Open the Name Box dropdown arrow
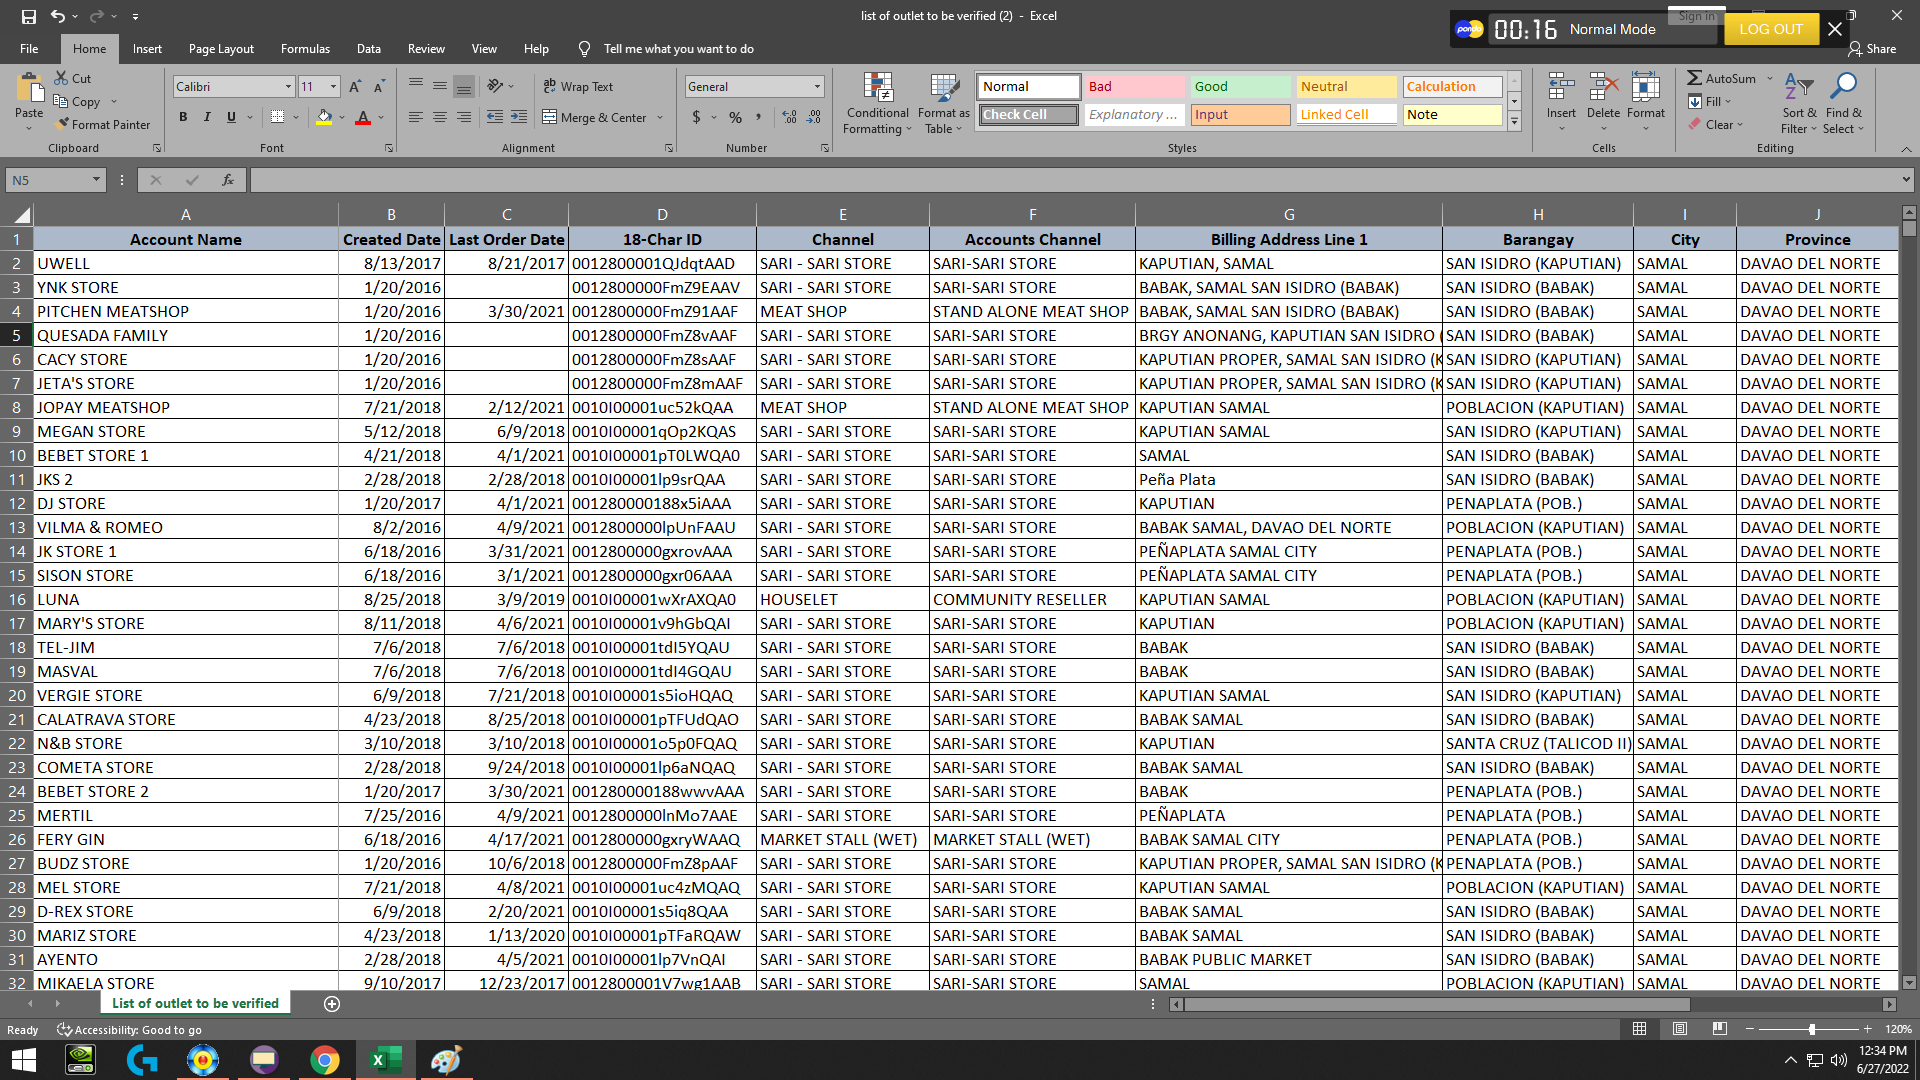This screenshot has height=1080, width=1920. [x=96, y=180]
